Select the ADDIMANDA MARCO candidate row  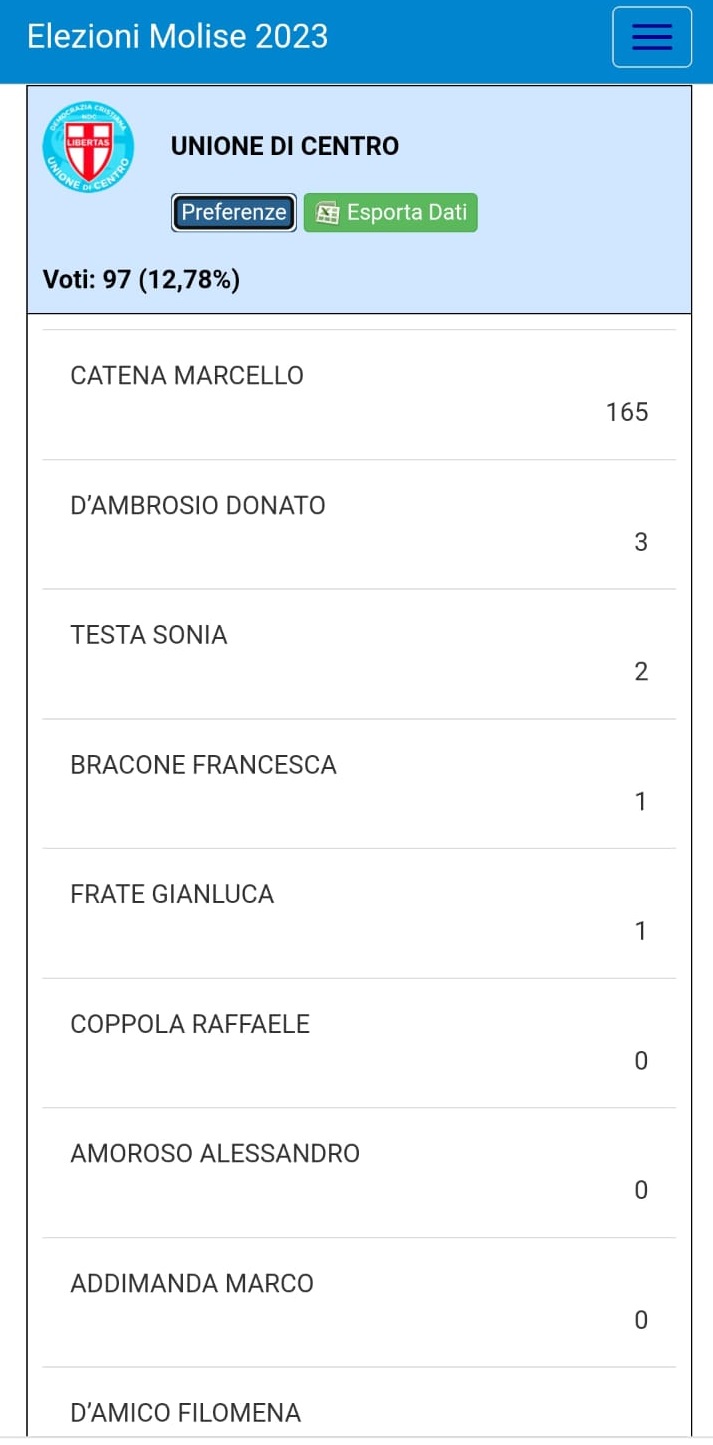click(359, 1303)
